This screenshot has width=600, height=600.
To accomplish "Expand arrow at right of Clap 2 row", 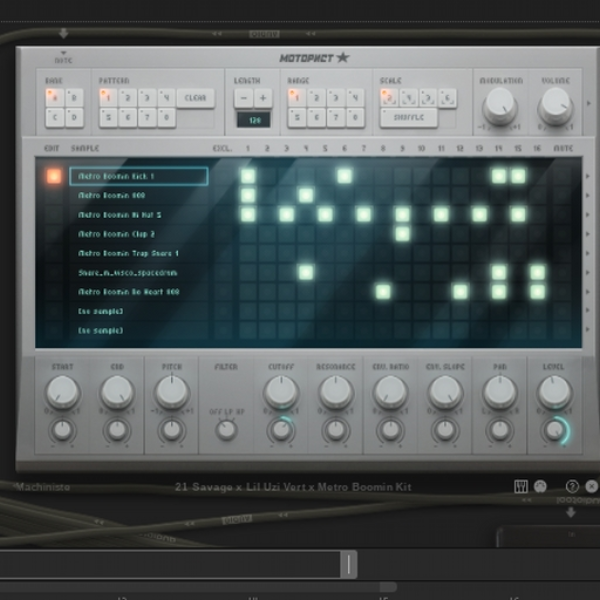I will pos(588,234).
